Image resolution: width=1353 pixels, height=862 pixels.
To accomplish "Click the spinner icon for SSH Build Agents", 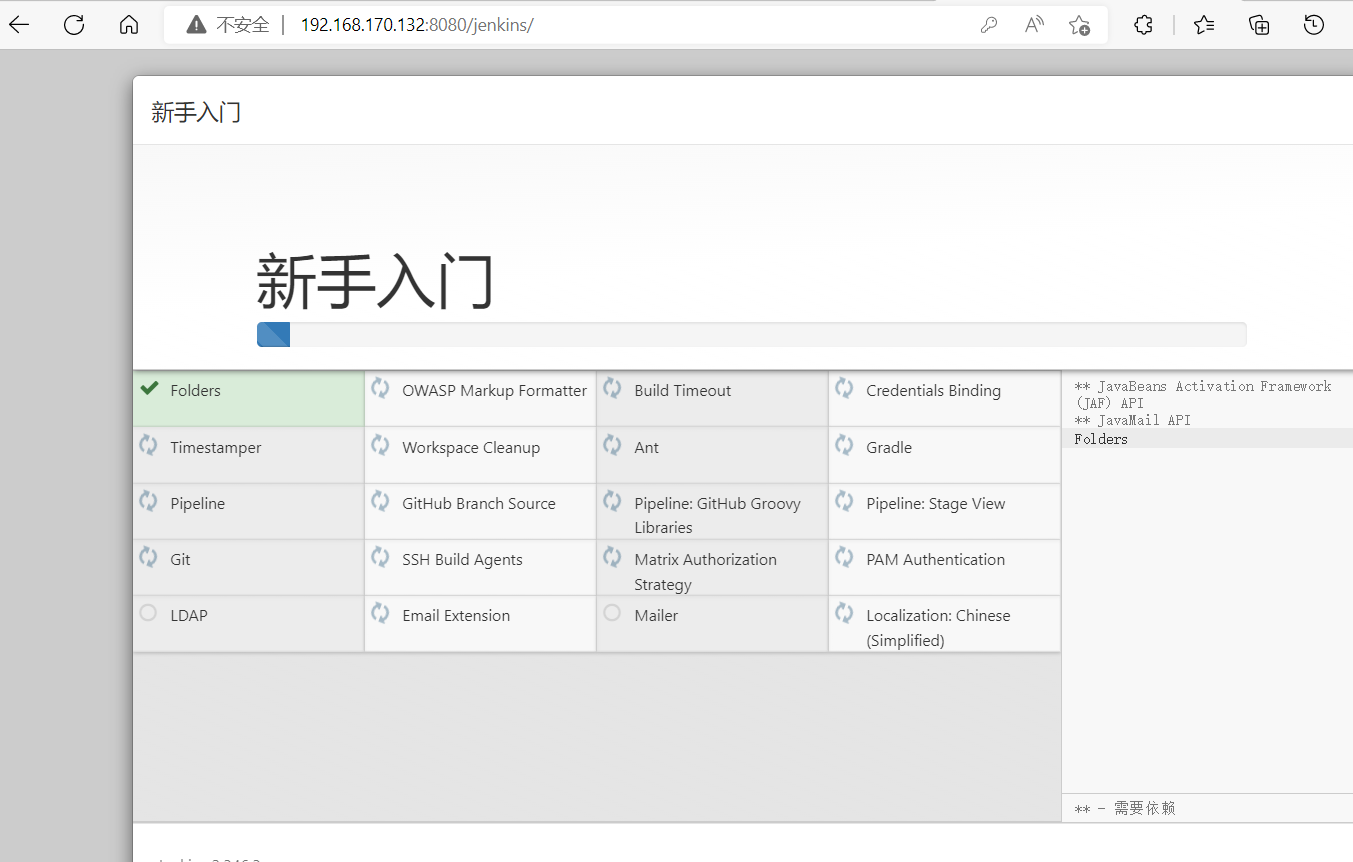I will [380, 557].
